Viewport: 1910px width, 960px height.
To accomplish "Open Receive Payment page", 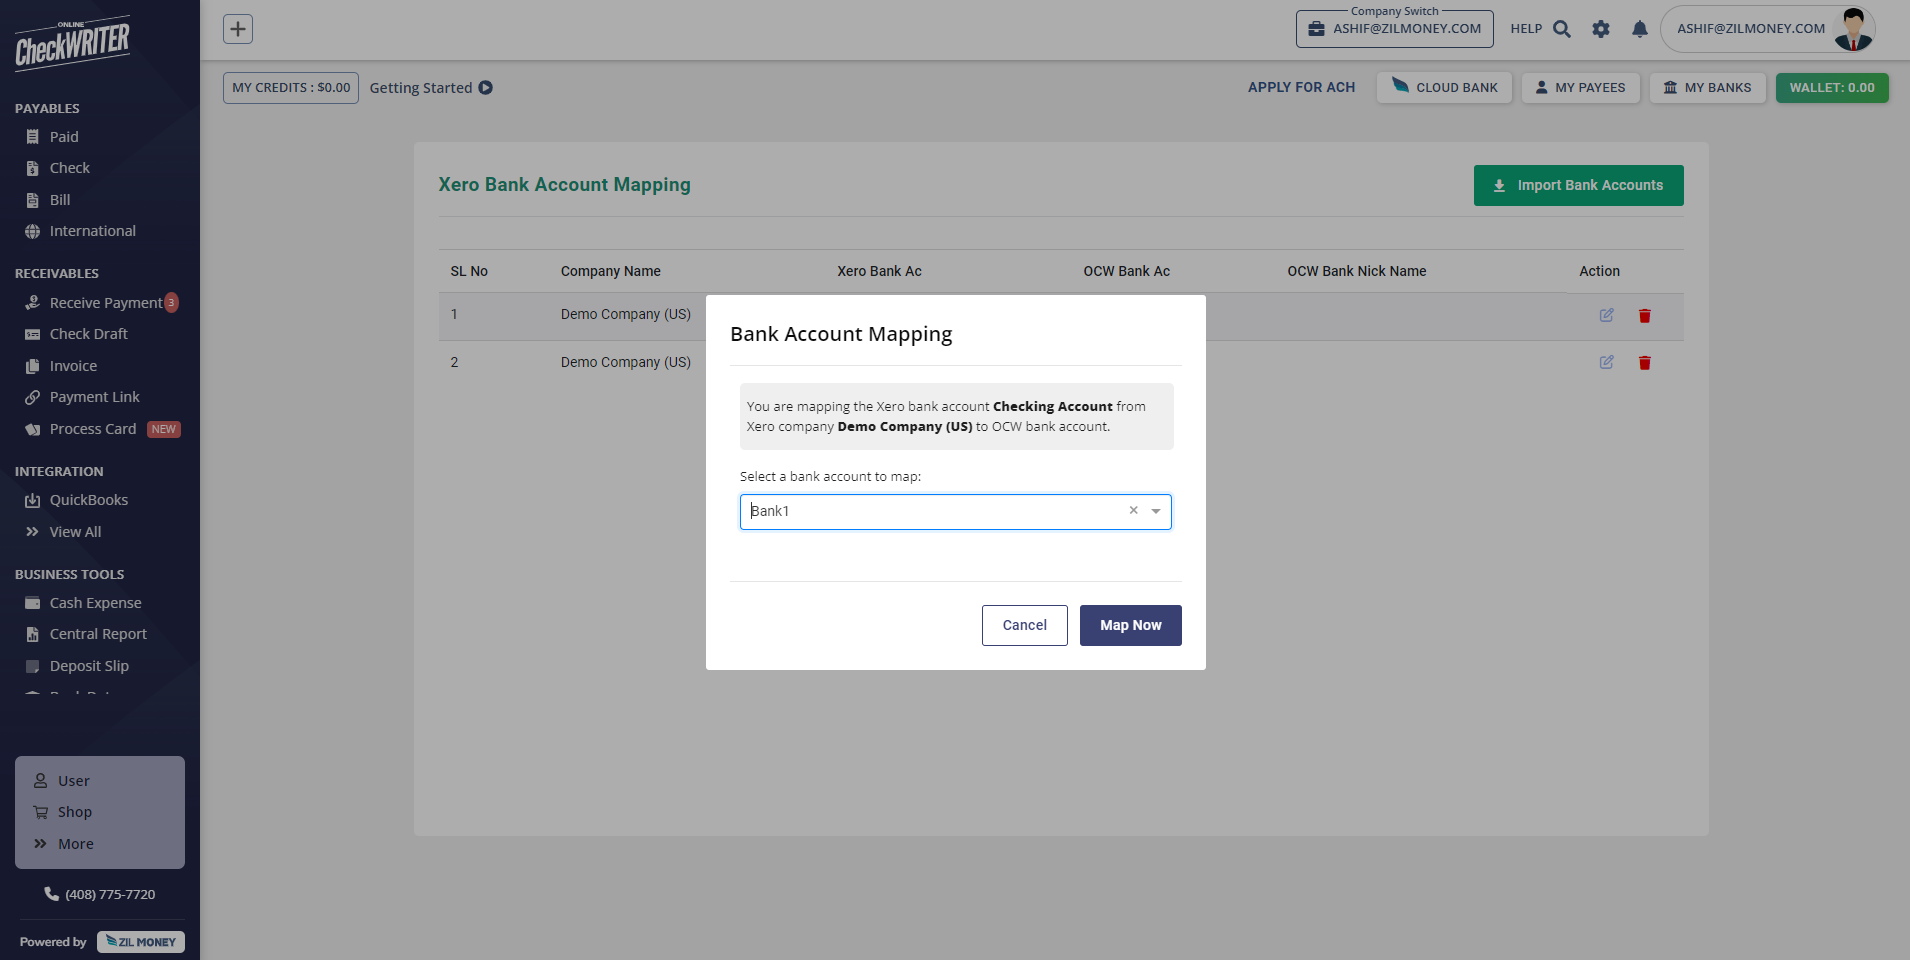I will tap(105, 303).
